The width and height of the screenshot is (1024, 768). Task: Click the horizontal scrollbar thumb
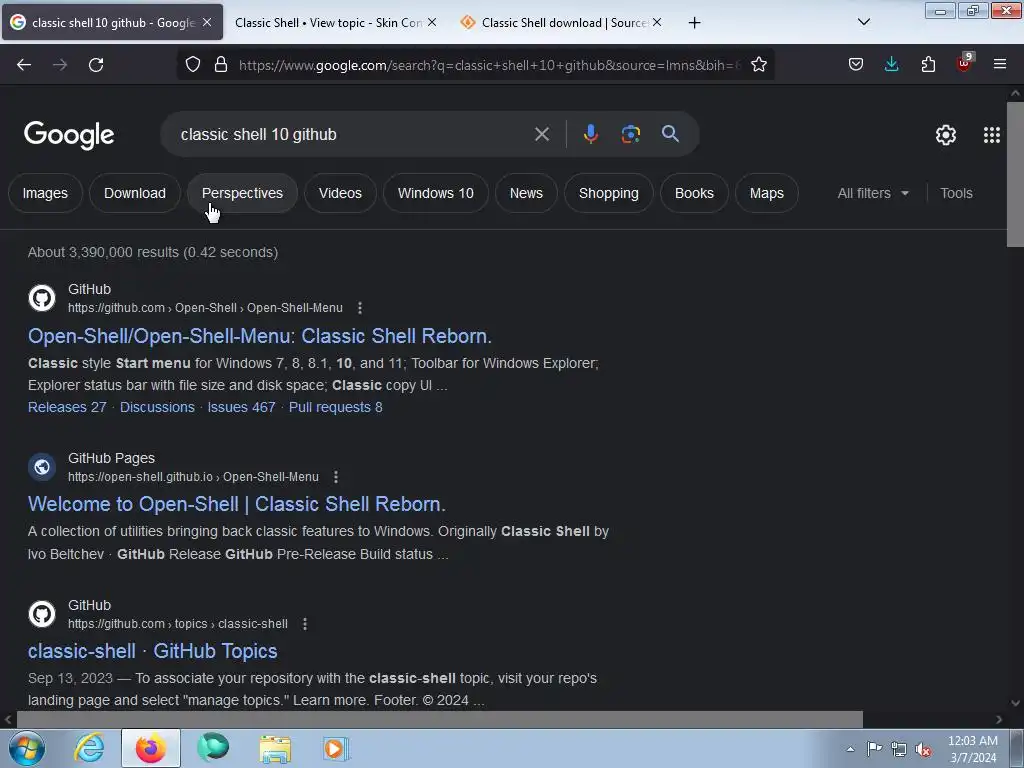pos(440,720)
